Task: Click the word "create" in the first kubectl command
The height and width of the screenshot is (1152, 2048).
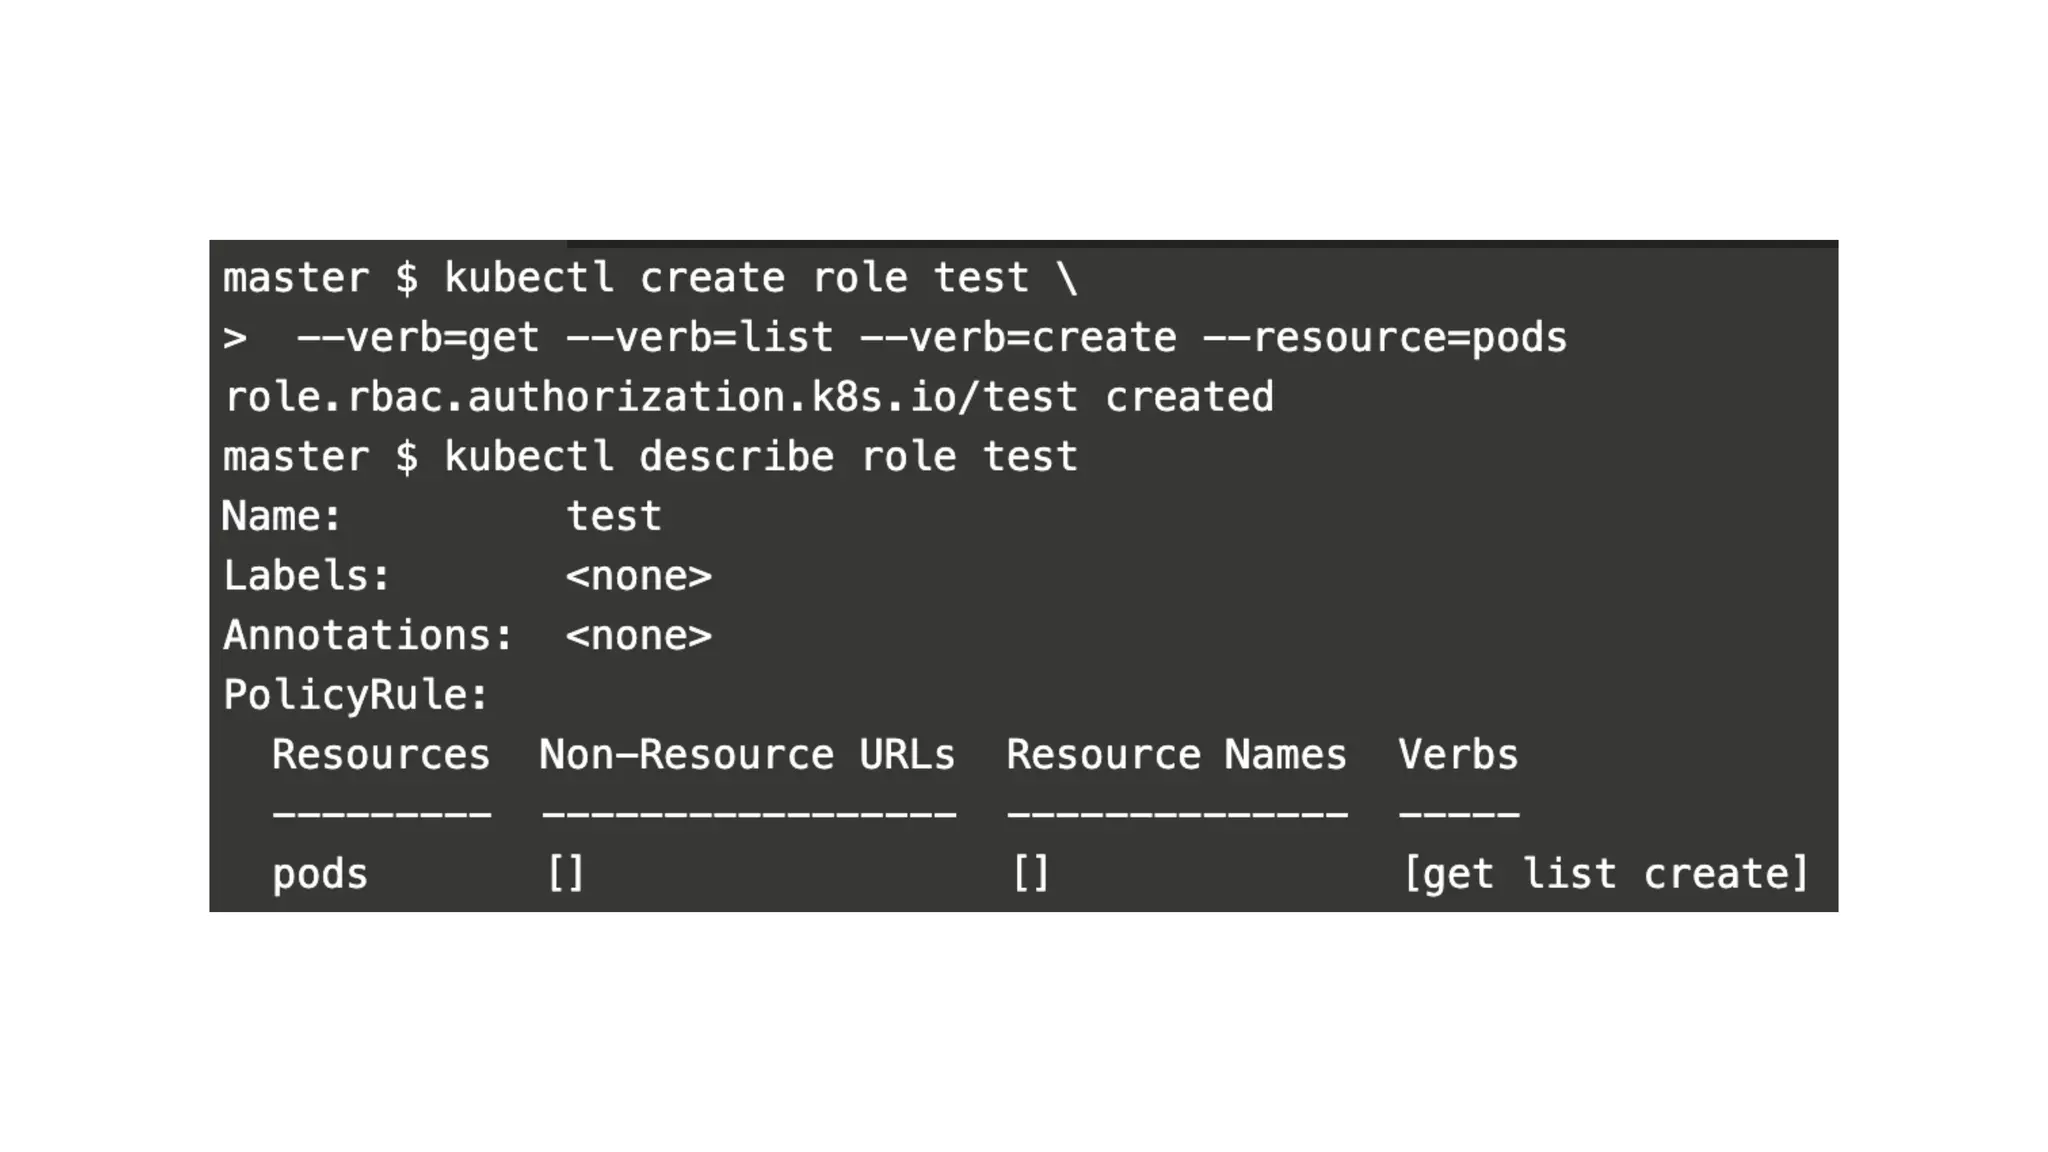Action: 711,278
